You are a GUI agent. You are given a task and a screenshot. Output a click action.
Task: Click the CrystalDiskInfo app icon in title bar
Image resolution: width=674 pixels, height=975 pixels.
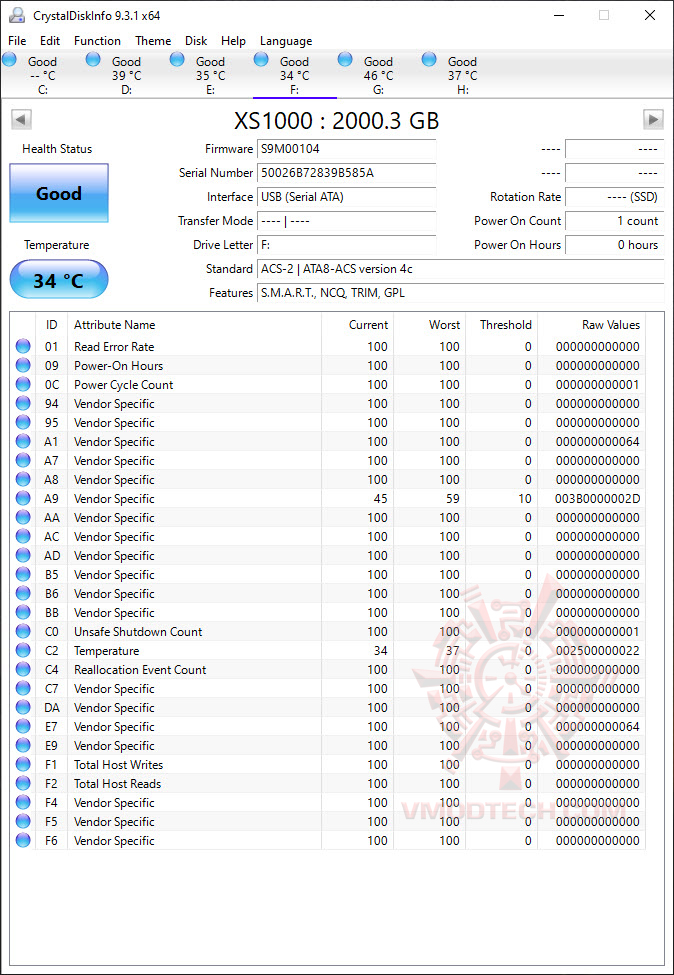(17, 16)
